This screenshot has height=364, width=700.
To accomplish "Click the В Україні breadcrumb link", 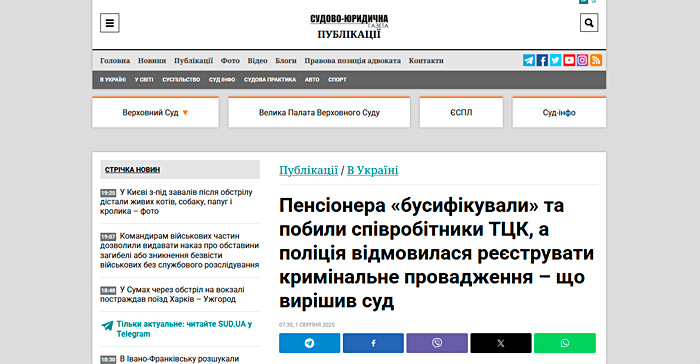I will (373, 170).
